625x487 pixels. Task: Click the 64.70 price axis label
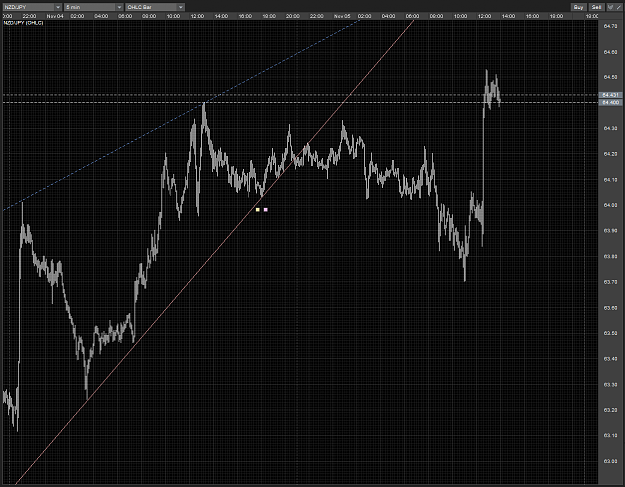[610, 26]
